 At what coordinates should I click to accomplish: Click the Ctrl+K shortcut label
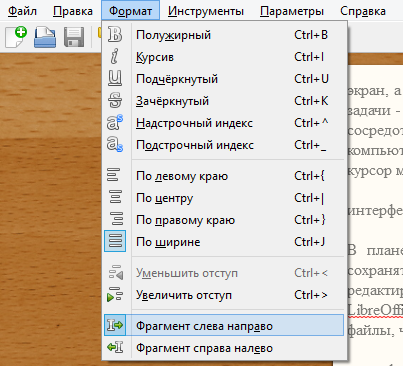pos(311,101)
